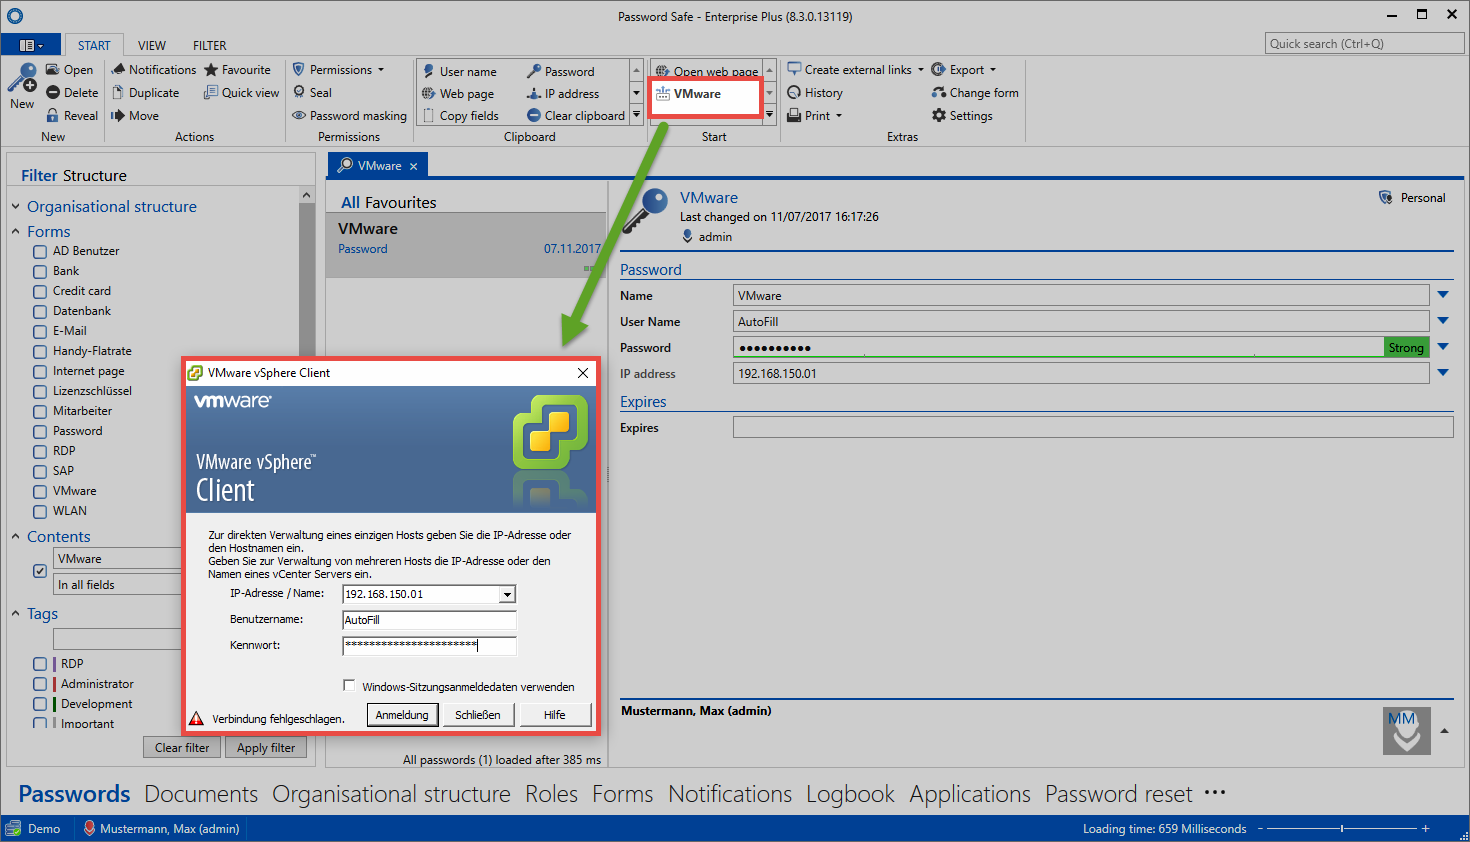Open the Notifications action in the ribbon
This screenshot has width=1470, height=842.
153,70
